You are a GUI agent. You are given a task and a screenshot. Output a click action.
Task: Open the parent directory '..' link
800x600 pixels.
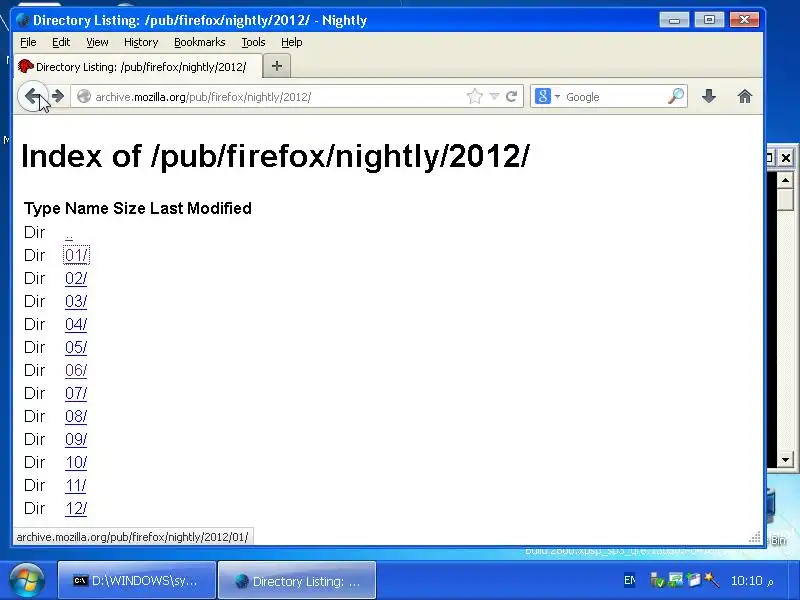coord(69,235)
